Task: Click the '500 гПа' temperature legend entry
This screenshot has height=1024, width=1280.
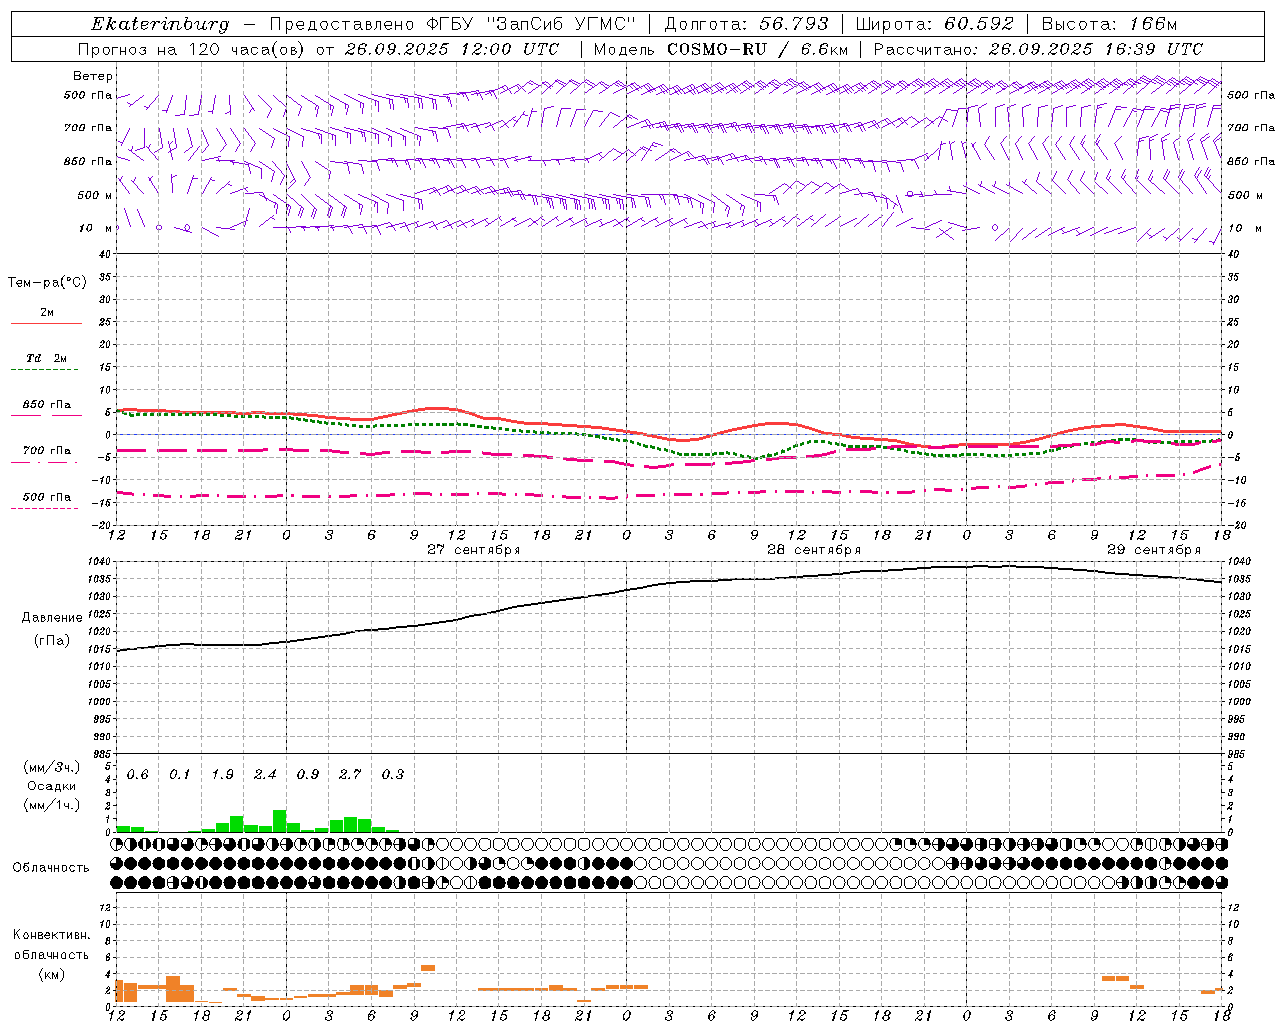Action: [47, 497]
